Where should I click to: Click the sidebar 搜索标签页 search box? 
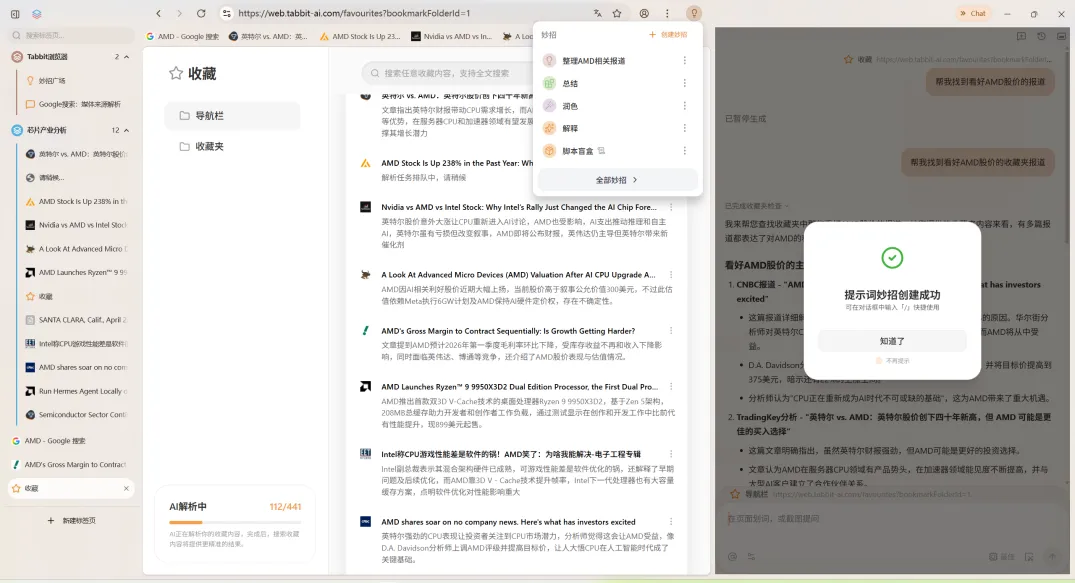point(72,35)
